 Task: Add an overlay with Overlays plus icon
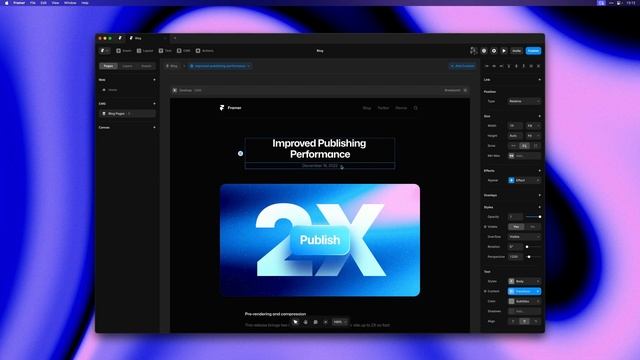click(540, 195)
